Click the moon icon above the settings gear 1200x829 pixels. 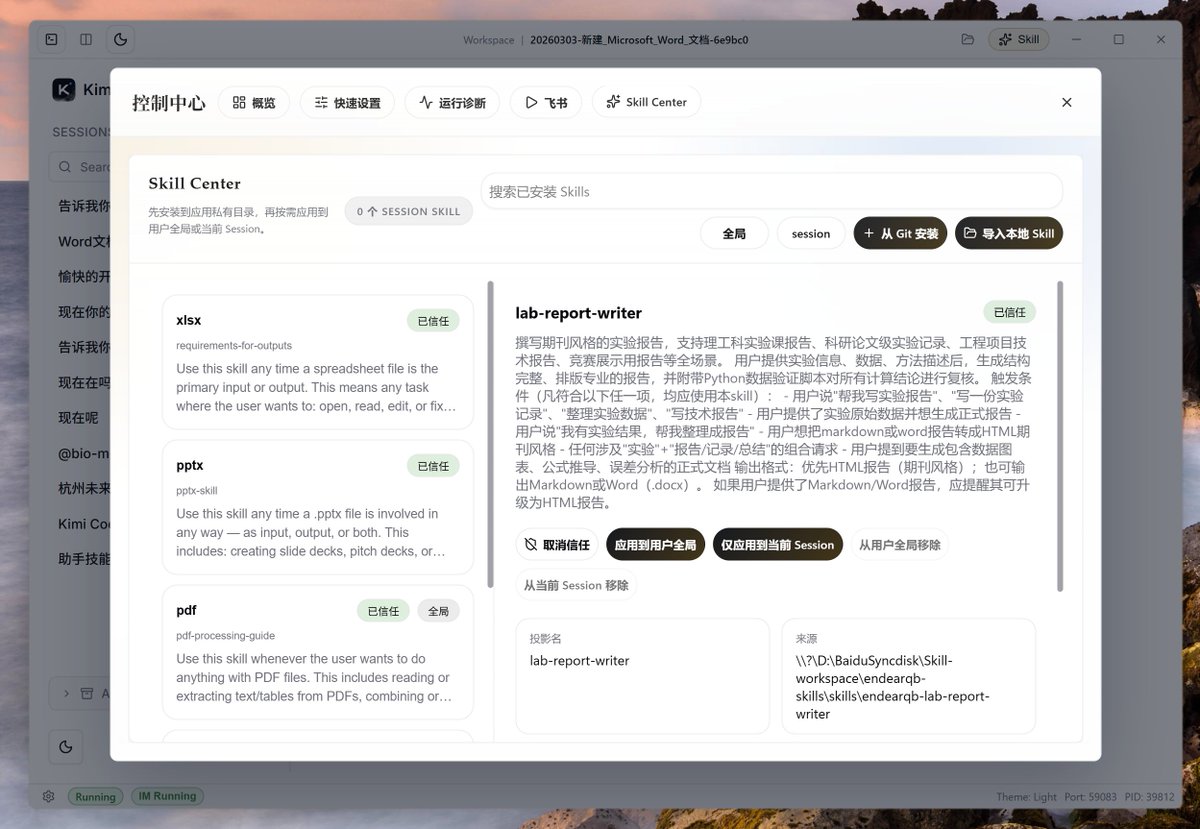tap(66, 746)
